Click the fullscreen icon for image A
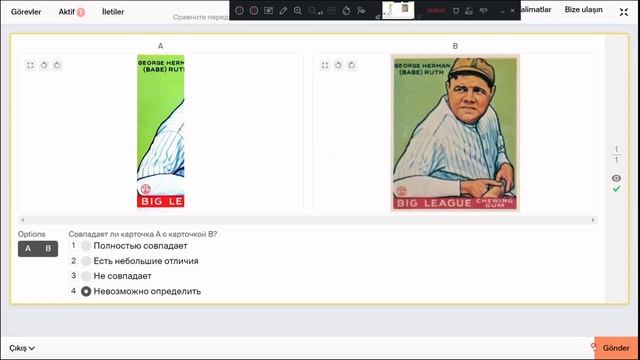 [x=30, y=65]
